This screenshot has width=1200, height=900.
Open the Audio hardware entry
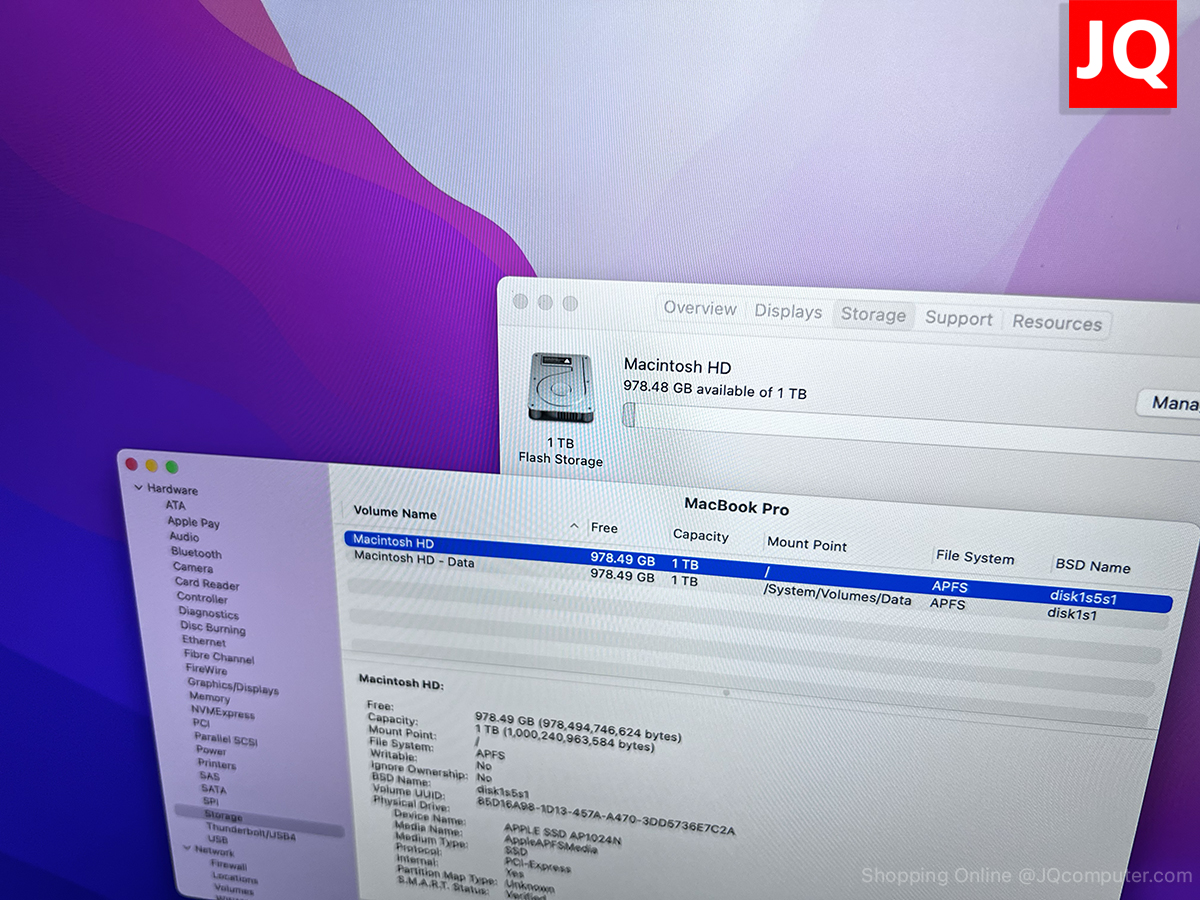(184, 537)
